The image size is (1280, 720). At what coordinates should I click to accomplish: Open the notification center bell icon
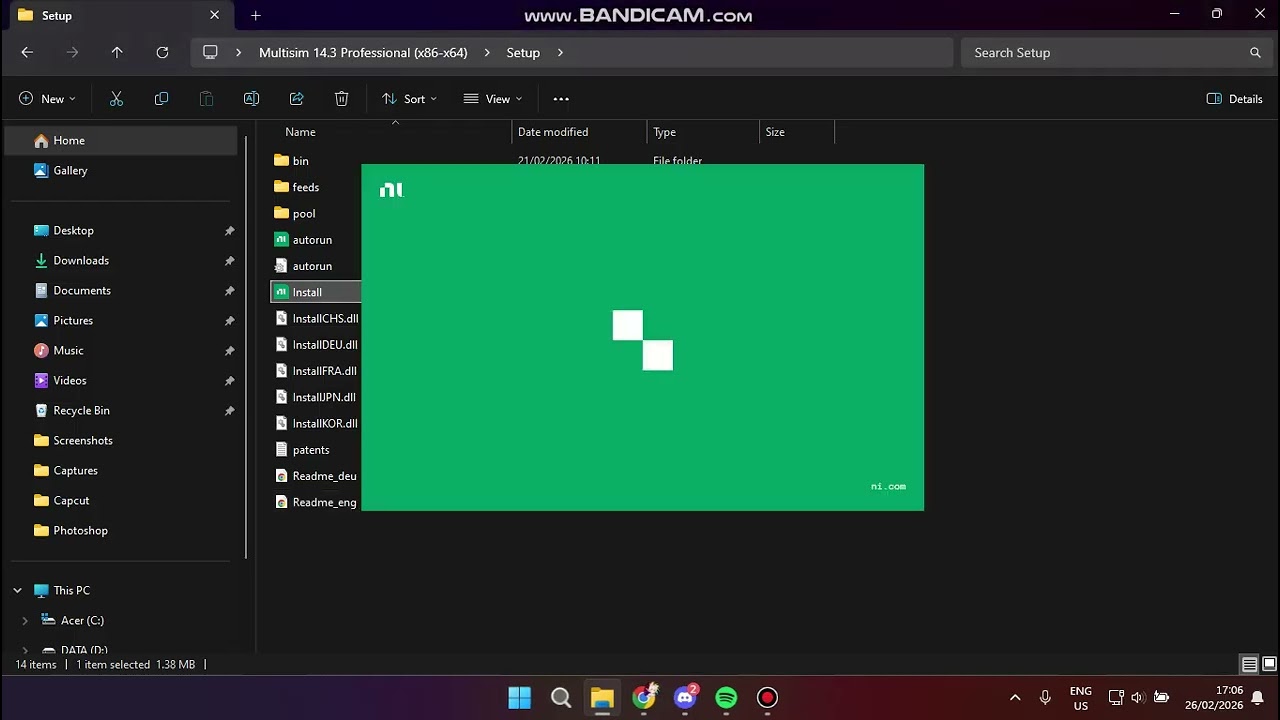click(1258, 697)
